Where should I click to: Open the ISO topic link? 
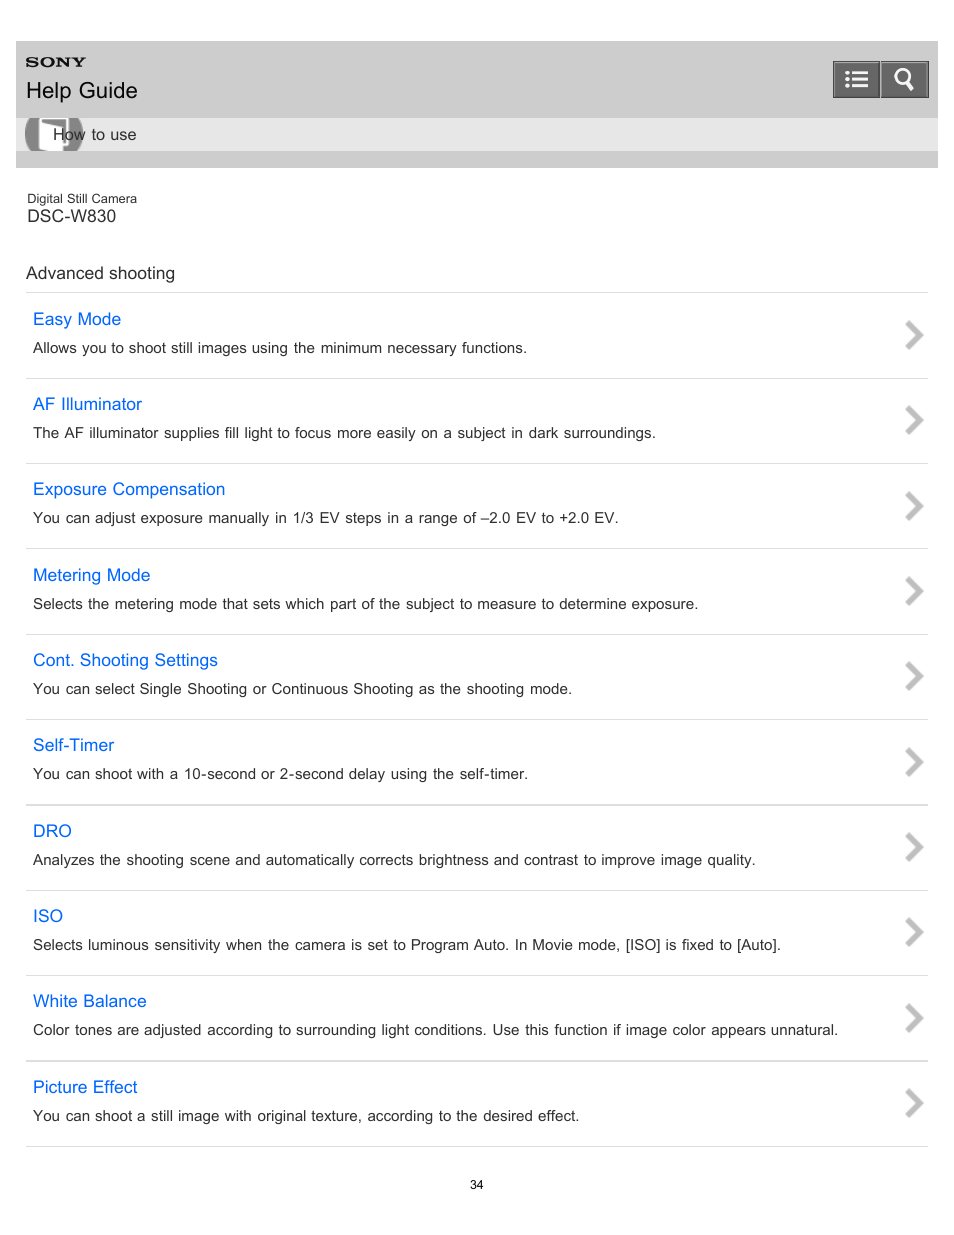coord(48,916)
